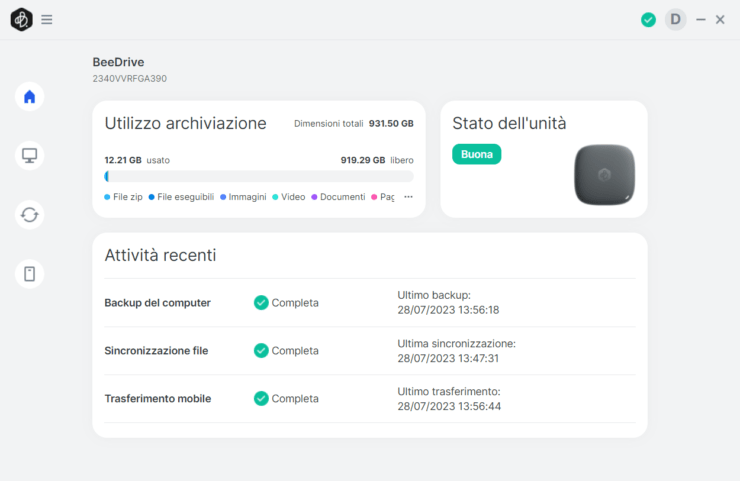Click the Completa checkmark for file sync
This screenshot has height=481, width=740.
[261, 351]
